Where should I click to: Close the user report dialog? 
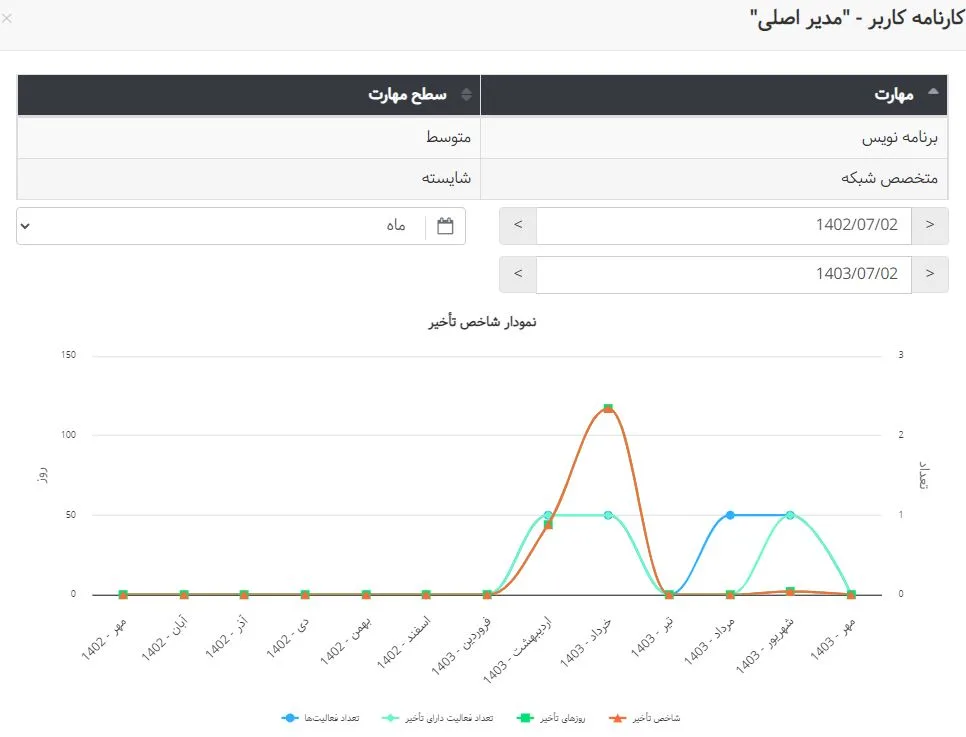[8, 18]
